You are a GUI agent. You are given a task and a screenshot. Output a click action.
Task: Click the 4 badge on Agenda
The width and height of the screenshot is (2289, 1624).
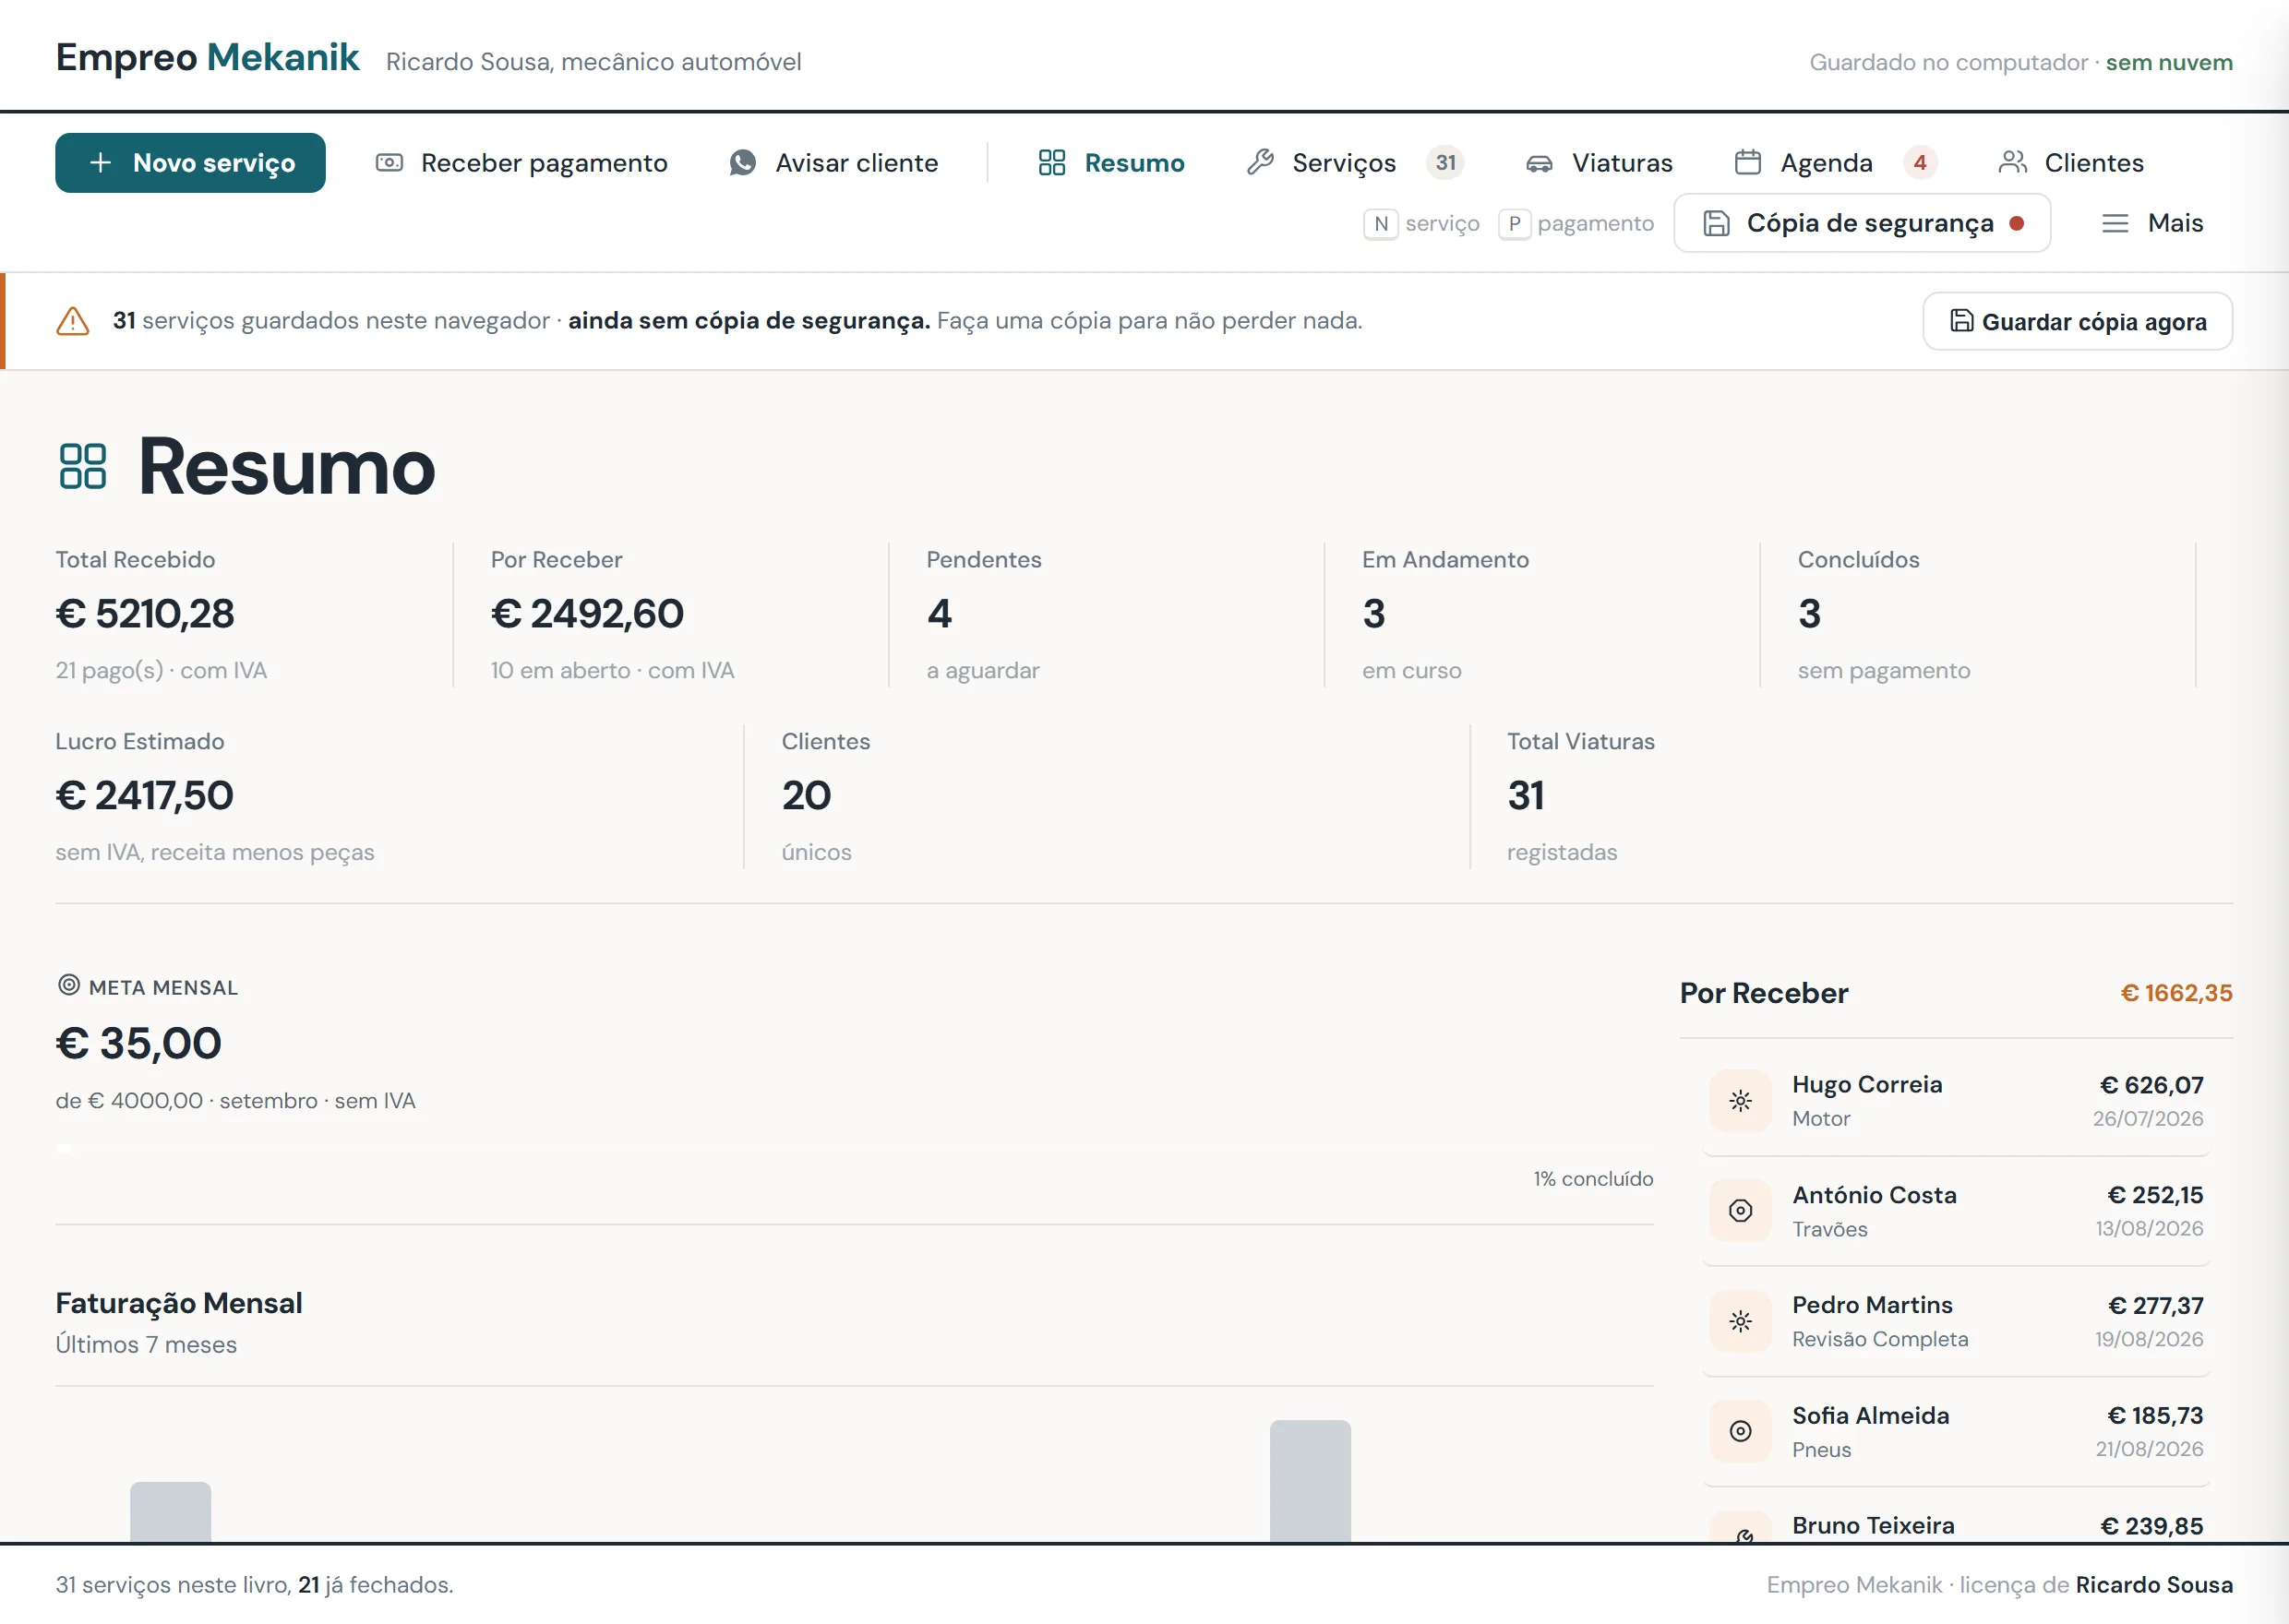(x=1919, y=162)
